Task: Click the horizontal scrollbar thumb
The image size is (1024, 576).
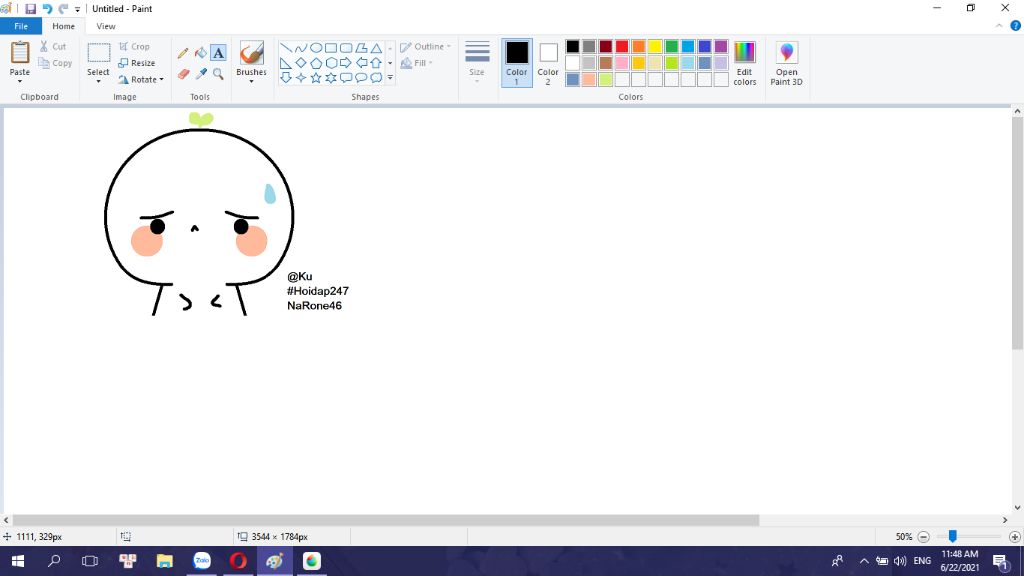Action: (x=386, y=520)
